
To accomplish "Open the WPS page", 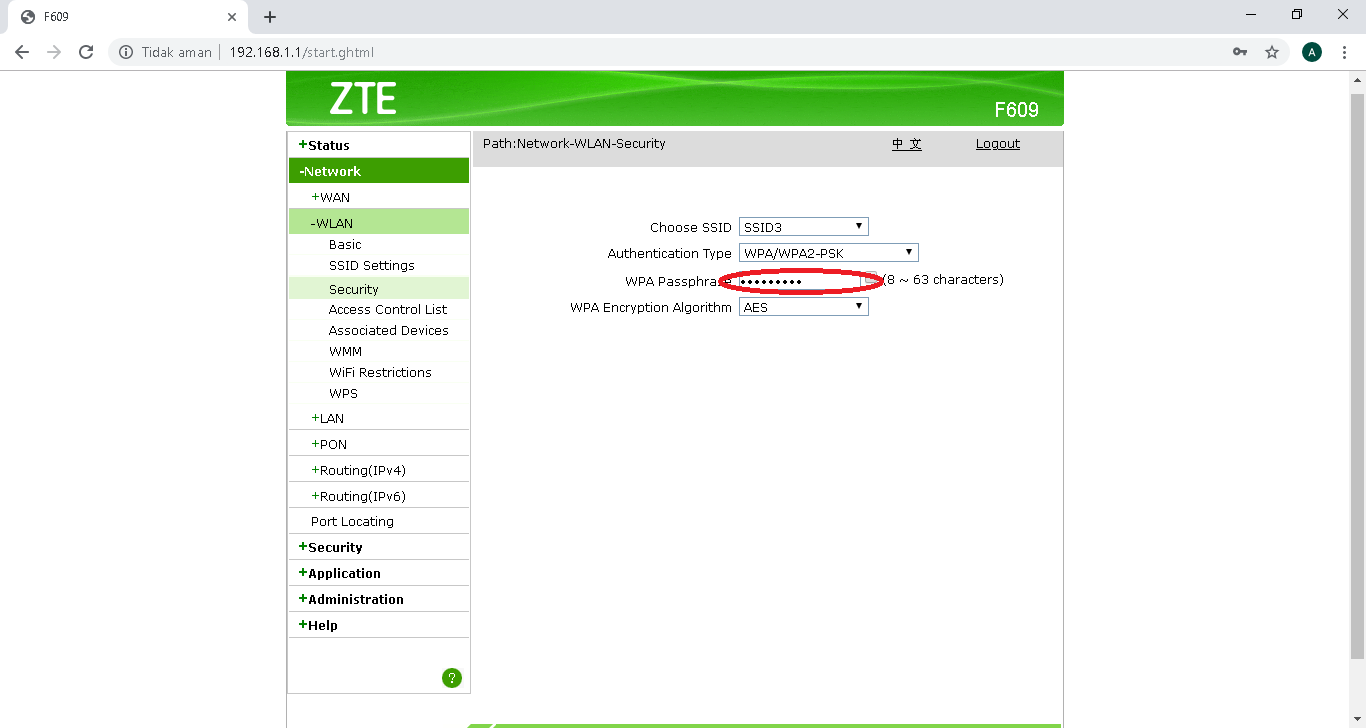I will point(343,393).
